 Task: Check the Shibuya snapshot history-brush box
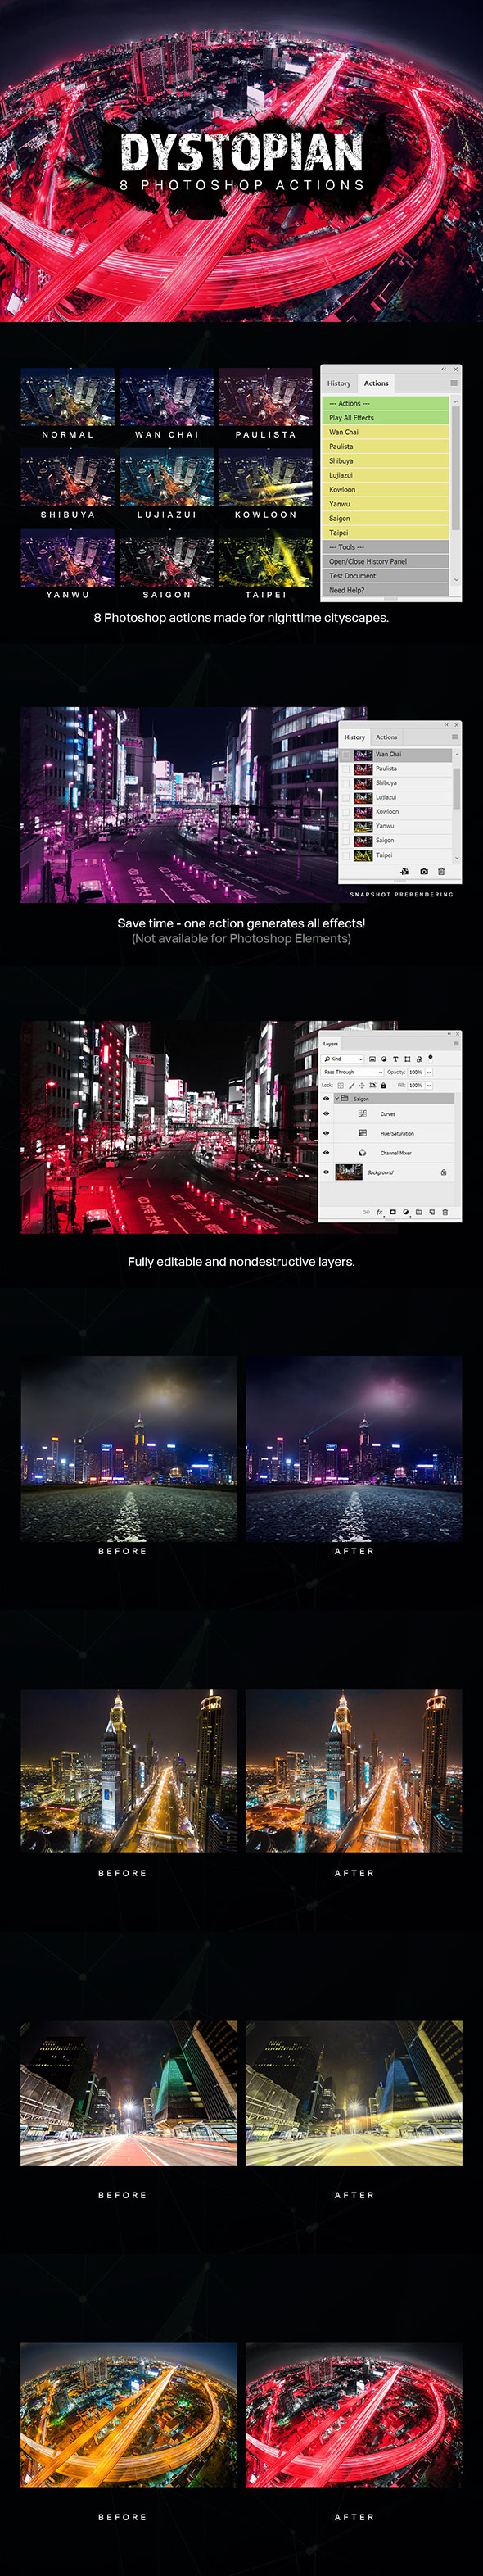(x=347, y=783)
